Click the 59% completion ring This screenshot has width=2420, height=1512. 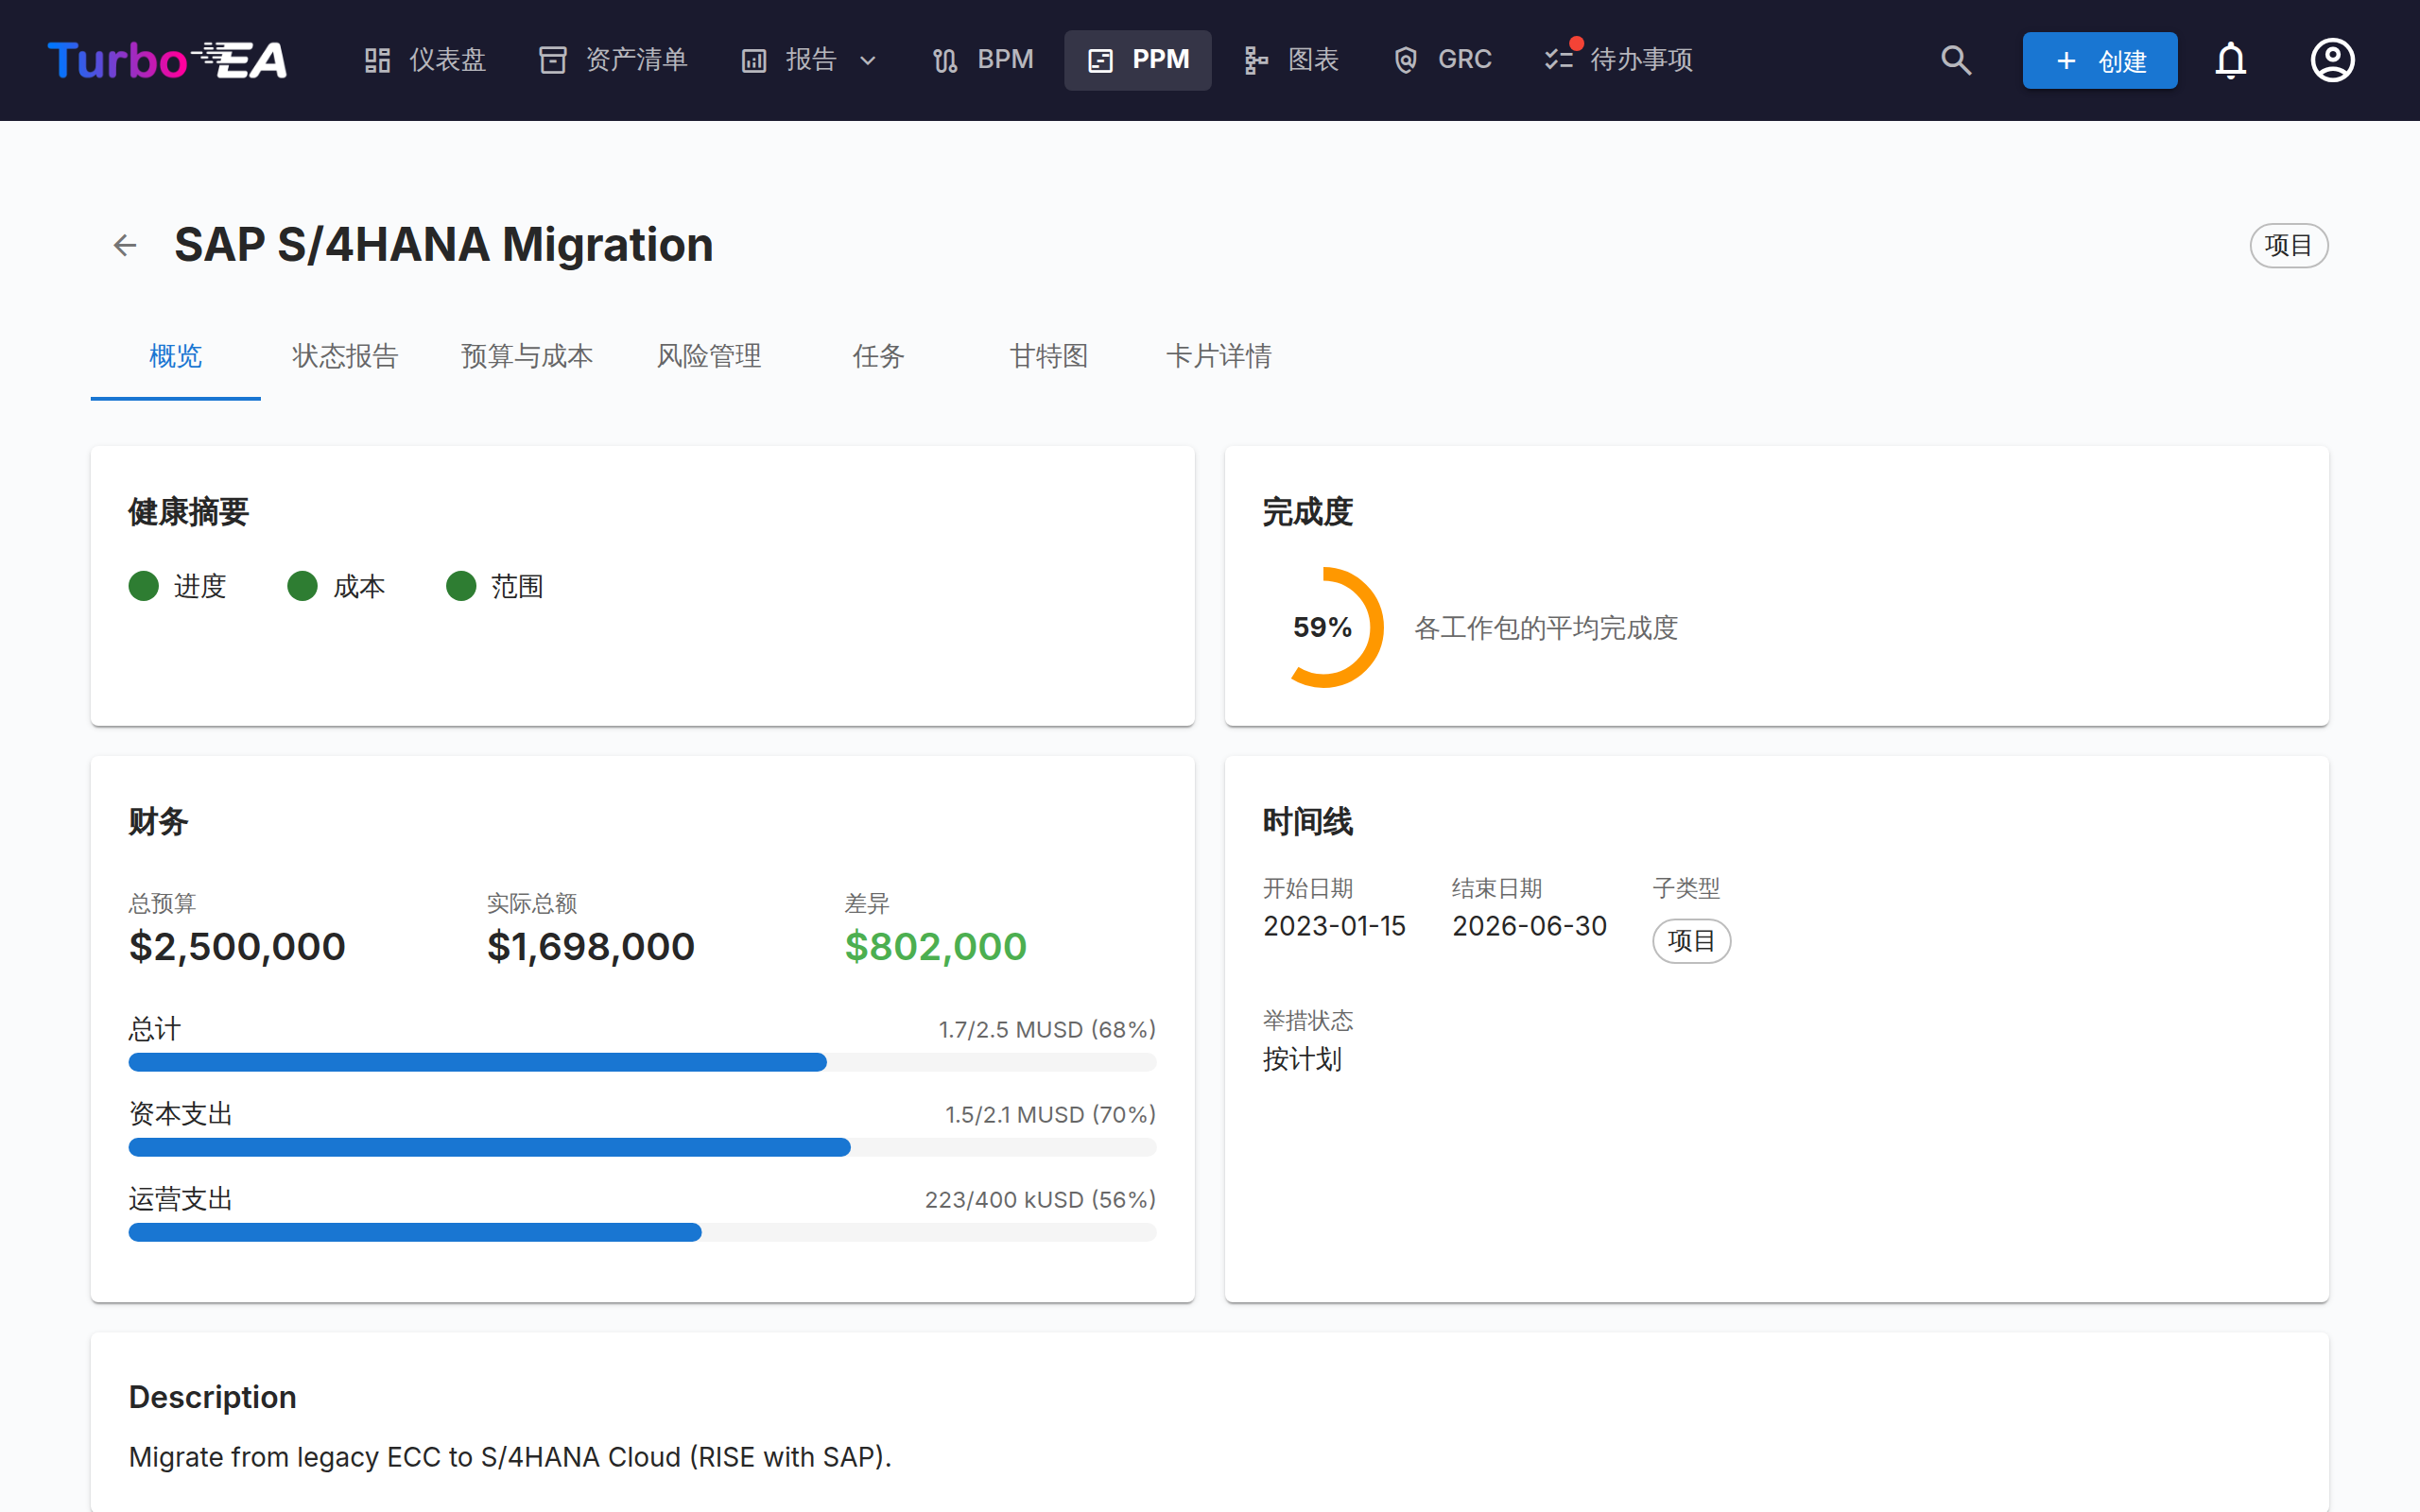tap(1323, 627)
